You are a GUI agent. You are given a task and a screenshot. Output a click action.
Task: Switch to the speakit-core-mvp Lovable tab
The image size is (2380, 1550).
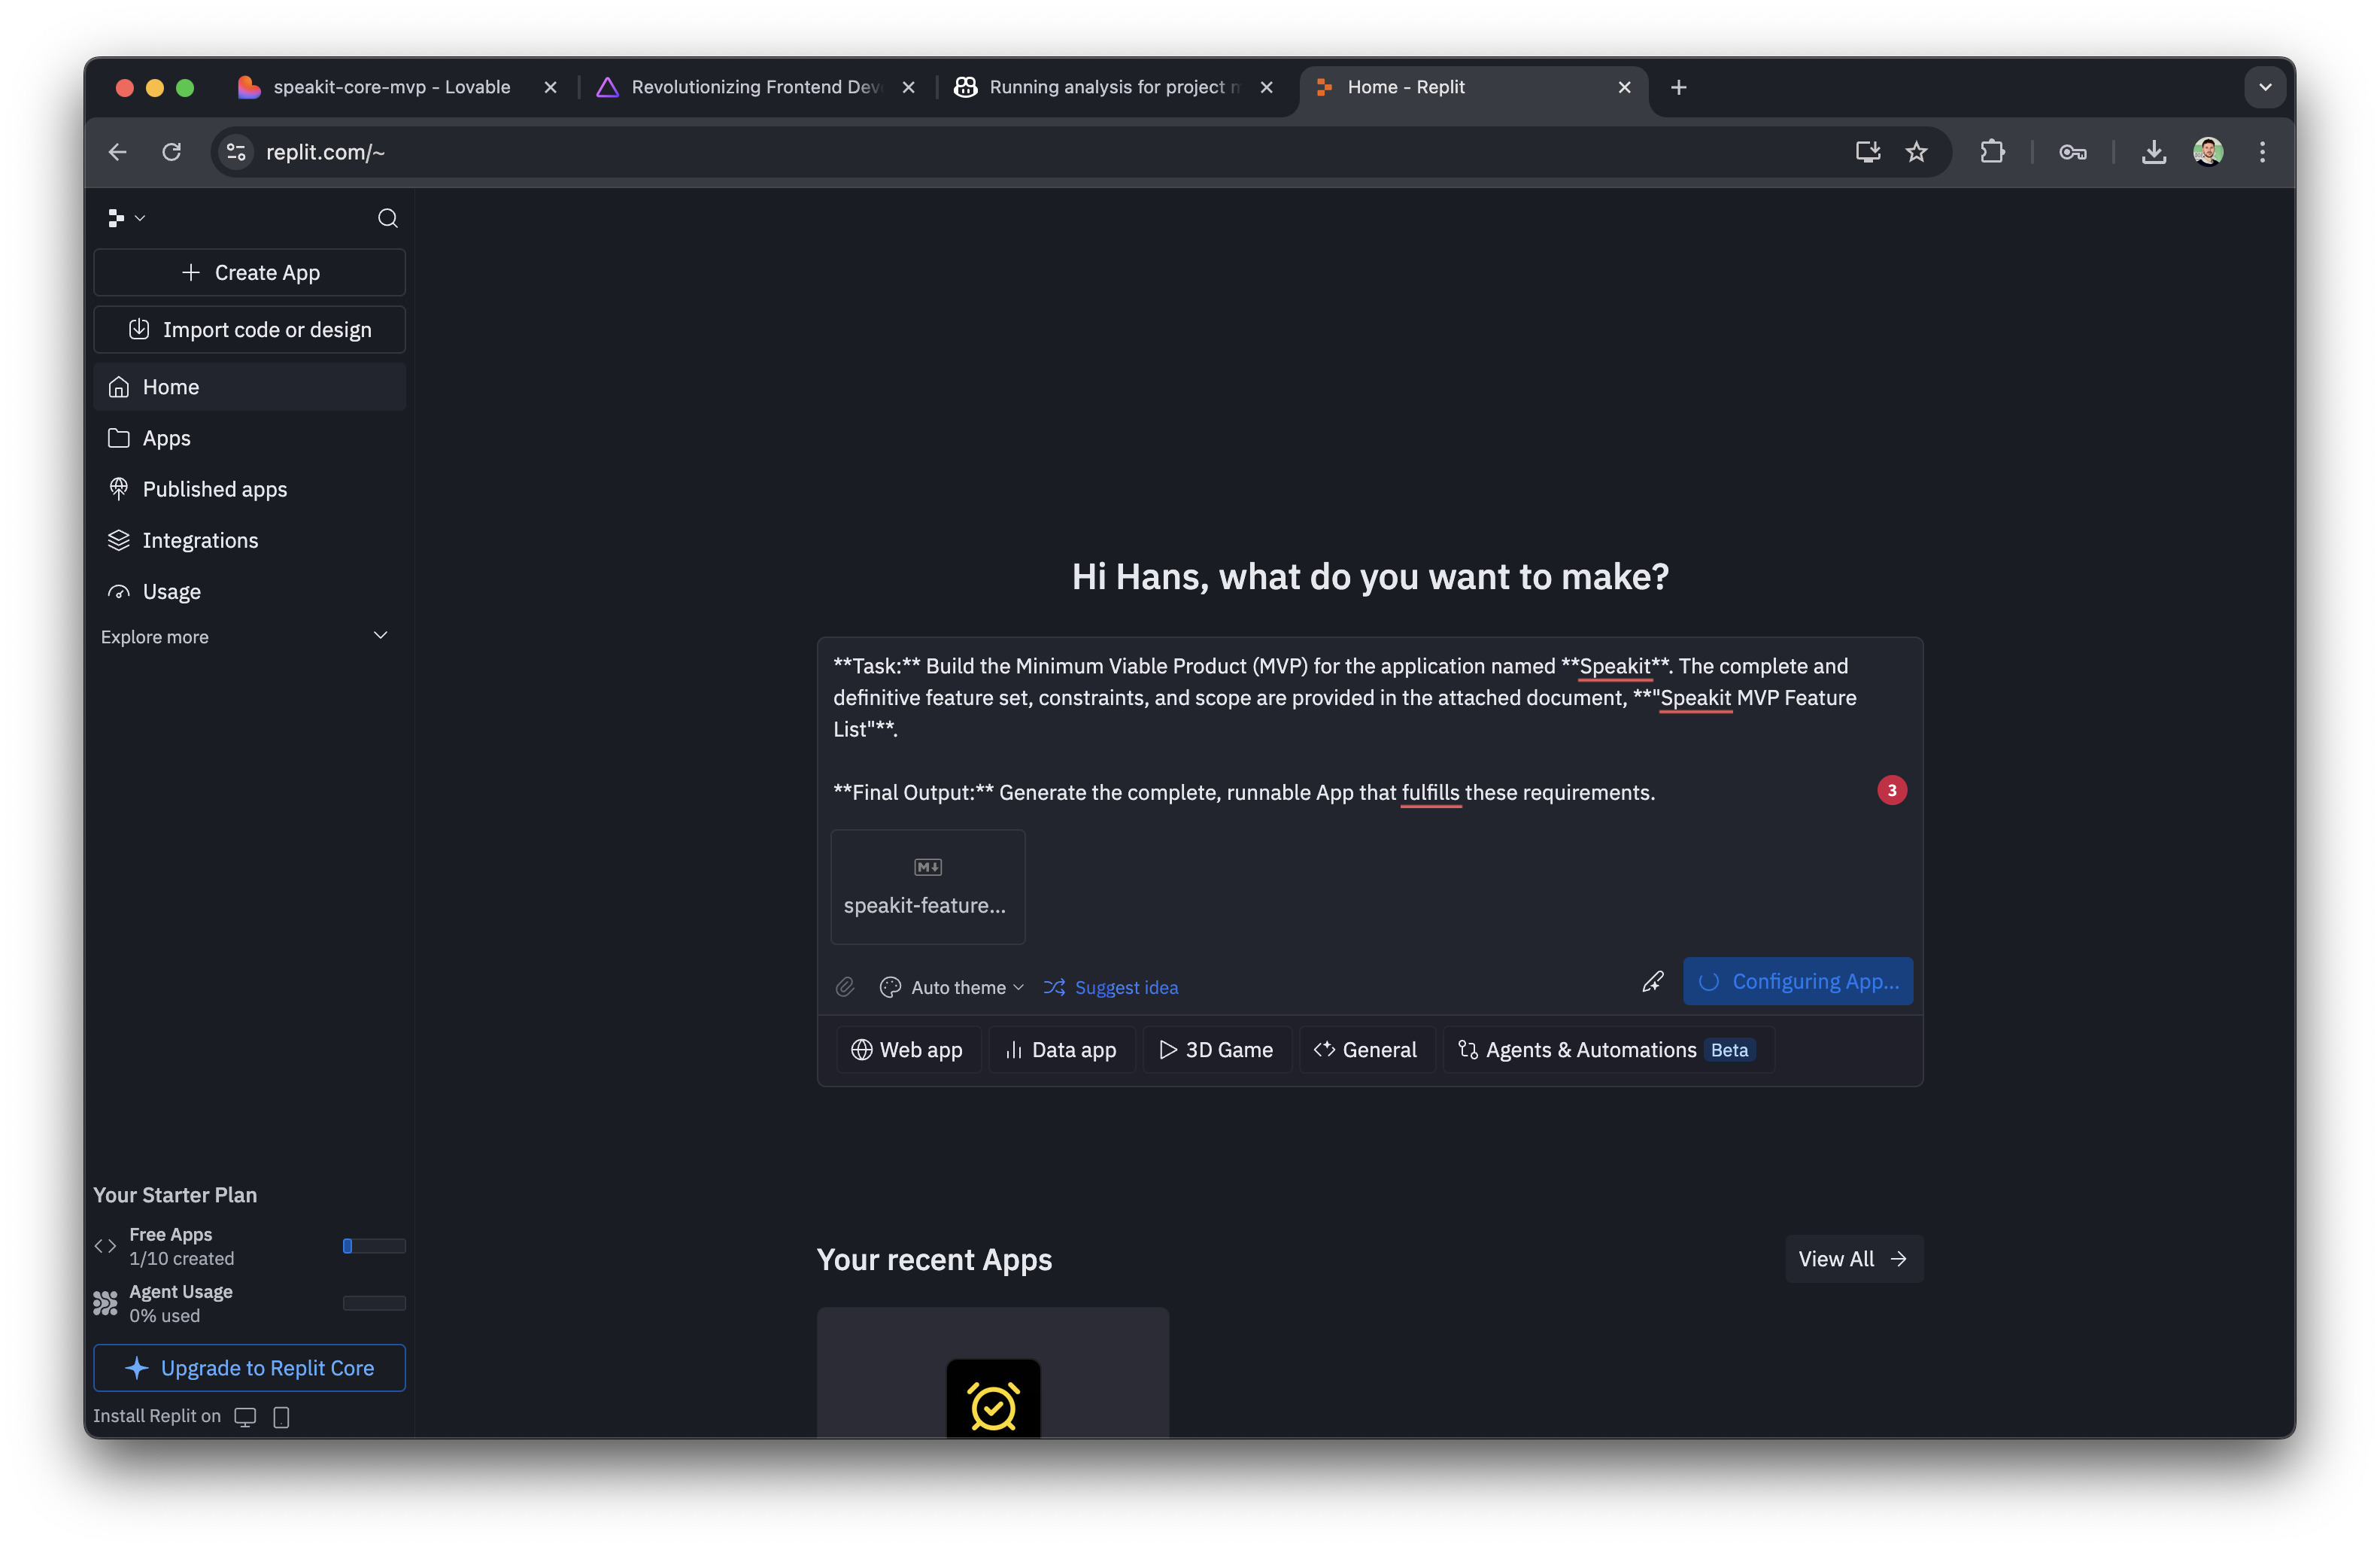click(391, 87)
